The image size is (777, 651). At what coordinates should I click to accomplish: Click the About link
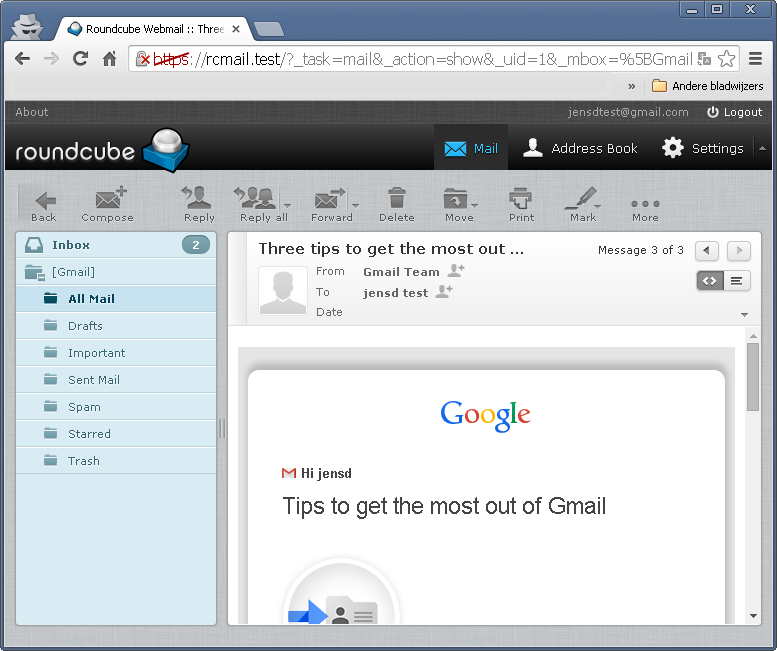[32, 112]
